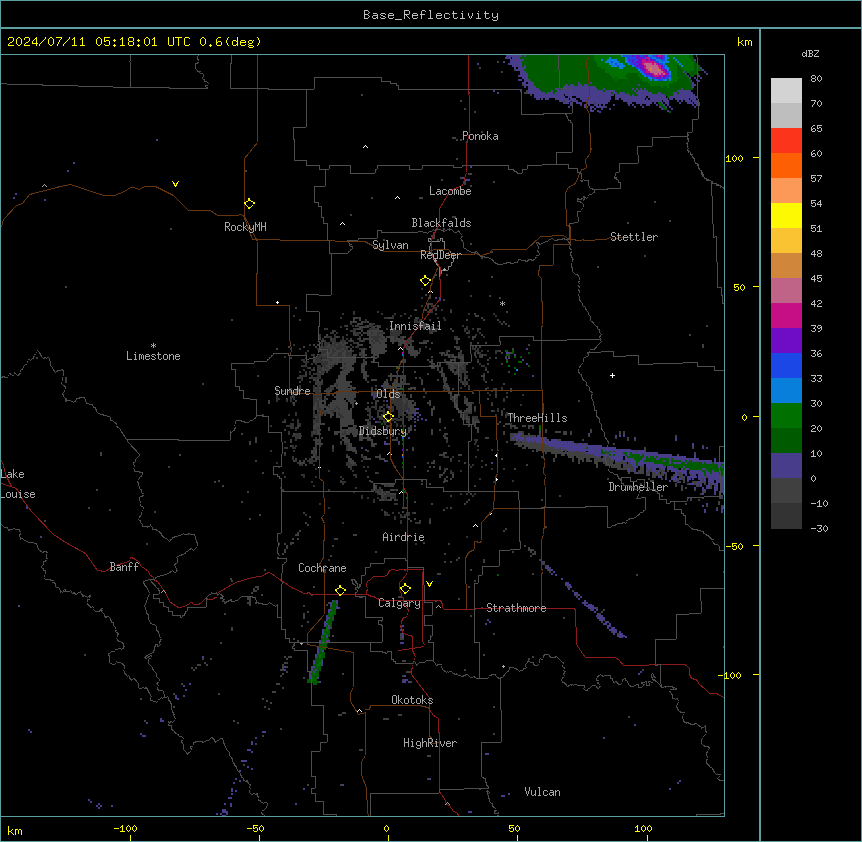Click the 80 dBZ scale value
Viewport: 862px width, 842px height.
816,79
